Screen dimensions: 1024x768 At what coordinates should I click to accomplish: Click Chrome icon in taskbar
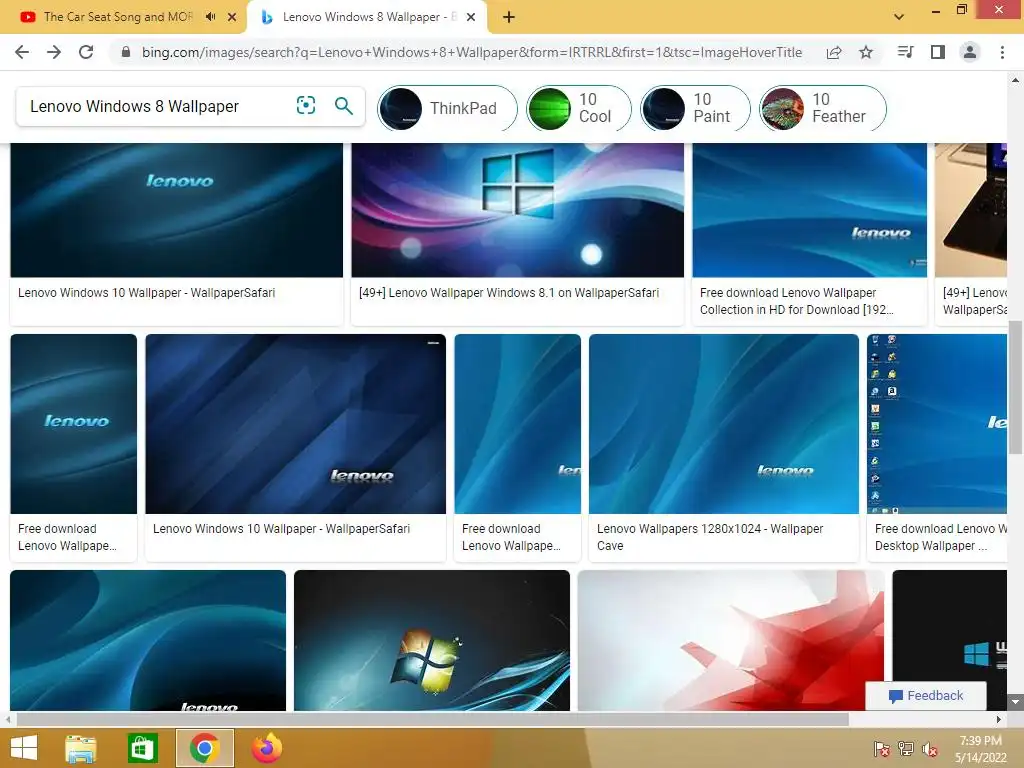[204, 748]
